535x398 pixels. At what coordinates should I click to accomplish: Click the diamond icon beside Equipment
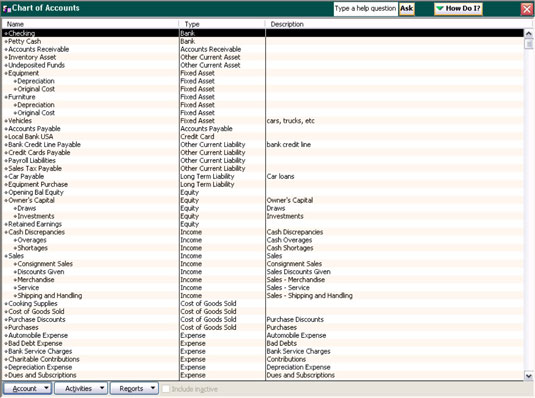[6, 73]
